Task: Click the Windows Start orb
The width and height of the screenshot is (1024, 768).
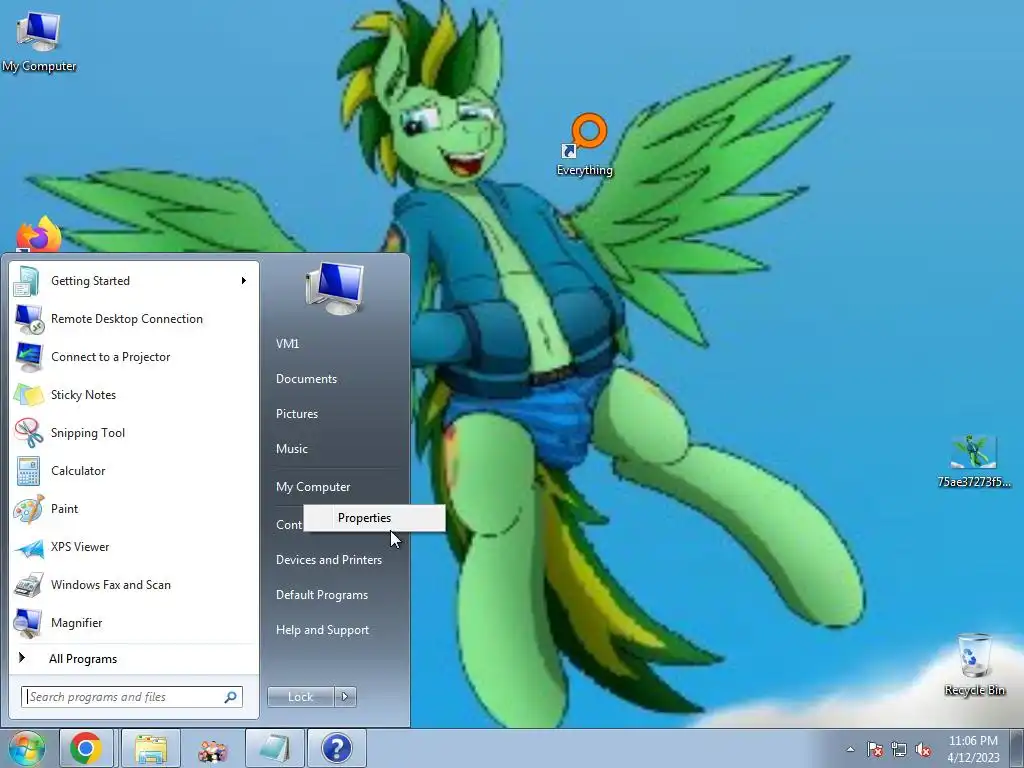Action: point(26,748)
